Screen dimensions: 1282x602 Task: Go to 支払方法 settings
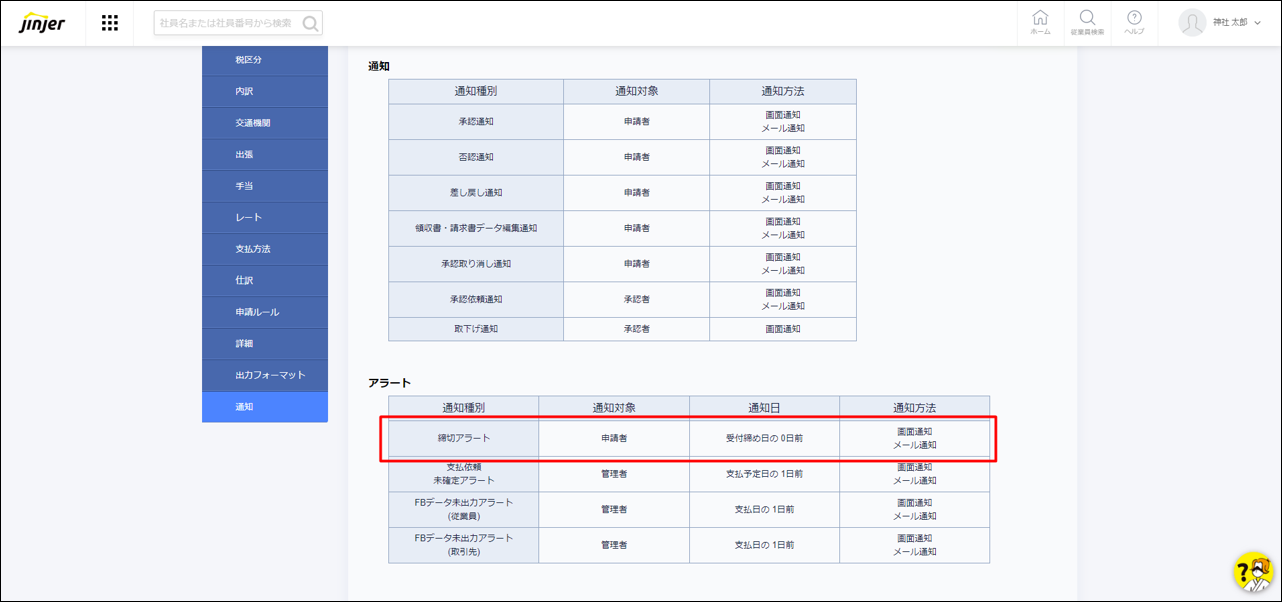tap(265, 249)
